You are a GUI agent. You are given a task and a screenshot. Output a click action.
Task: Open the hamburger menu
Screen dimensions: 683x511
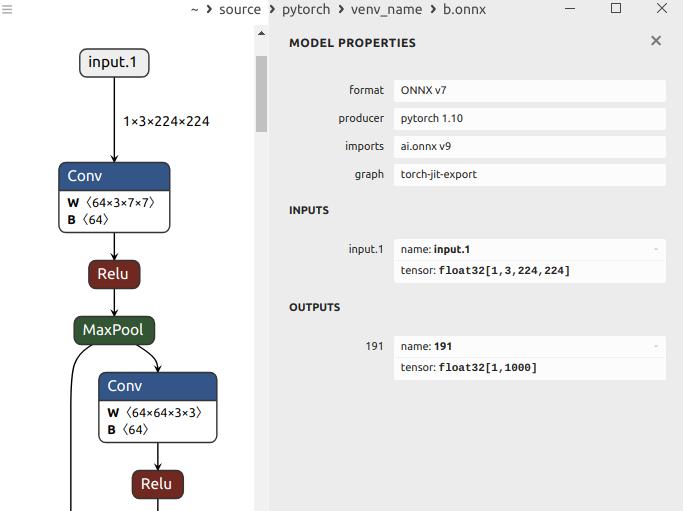pos(7,10)
